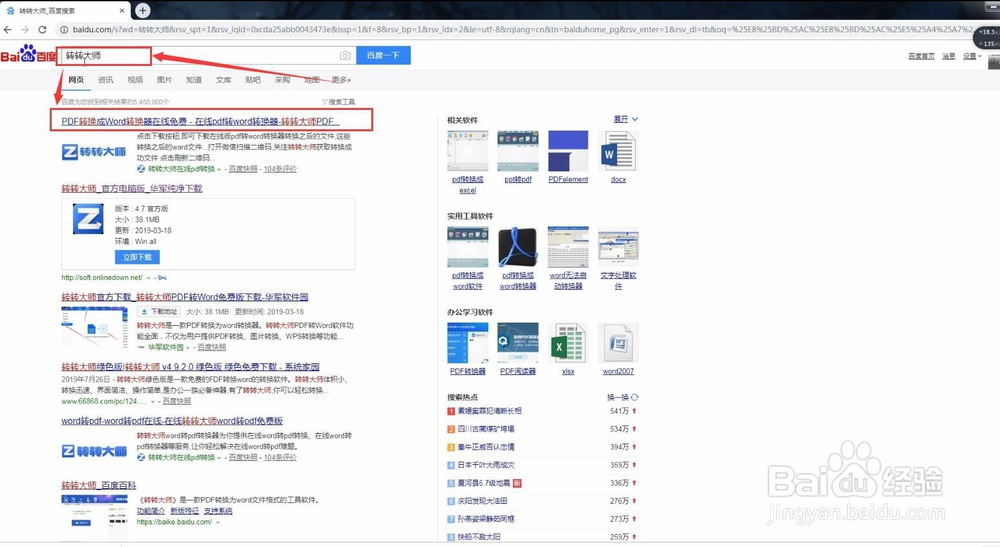Viewport: 1000px width, 547px height.
Task: Switch to the 视频 tab
Action: 135,80
